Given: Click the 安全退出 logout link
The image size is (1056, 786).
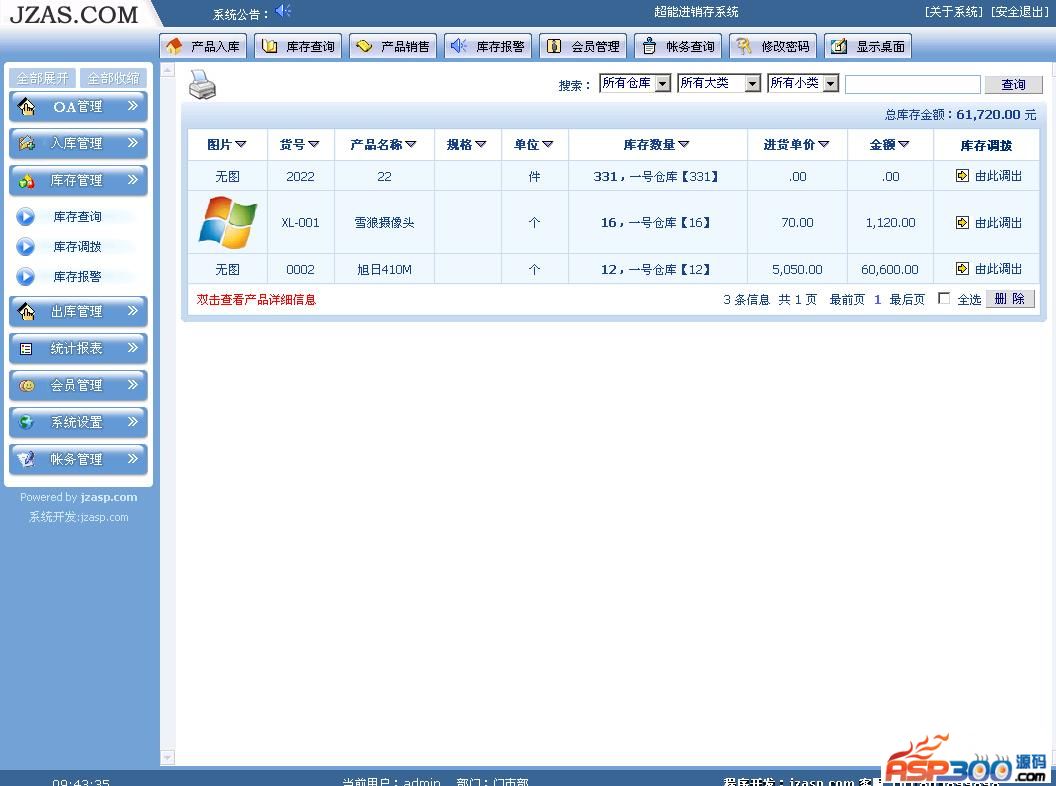Looking at the screenshot, I should 1020,11.
